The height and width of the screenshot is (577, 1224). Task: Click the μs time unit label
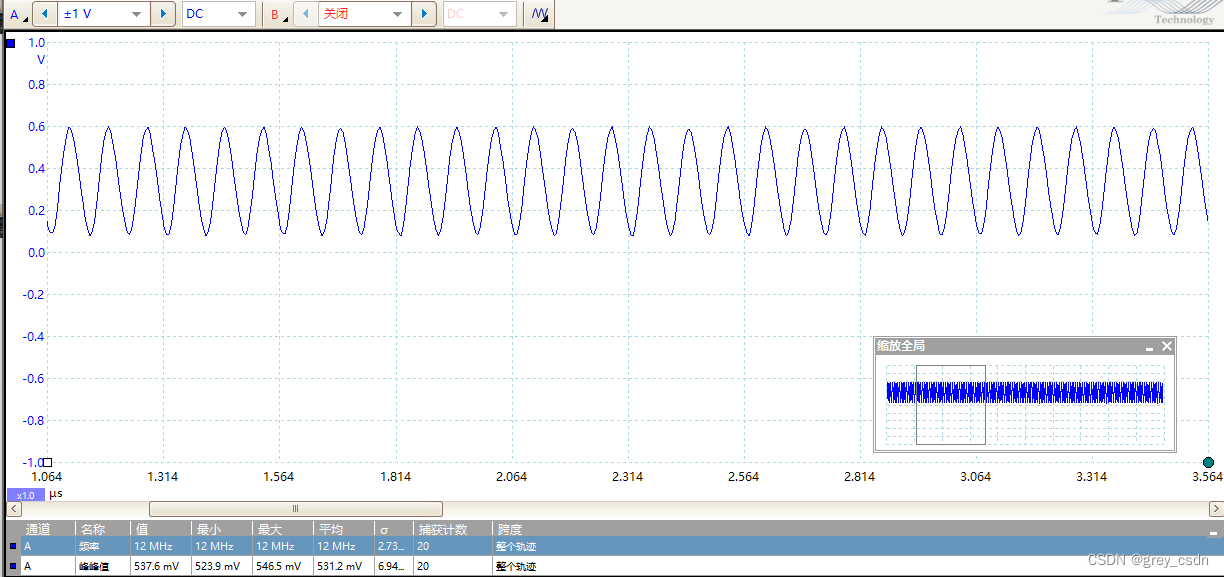tap(56, 495)
